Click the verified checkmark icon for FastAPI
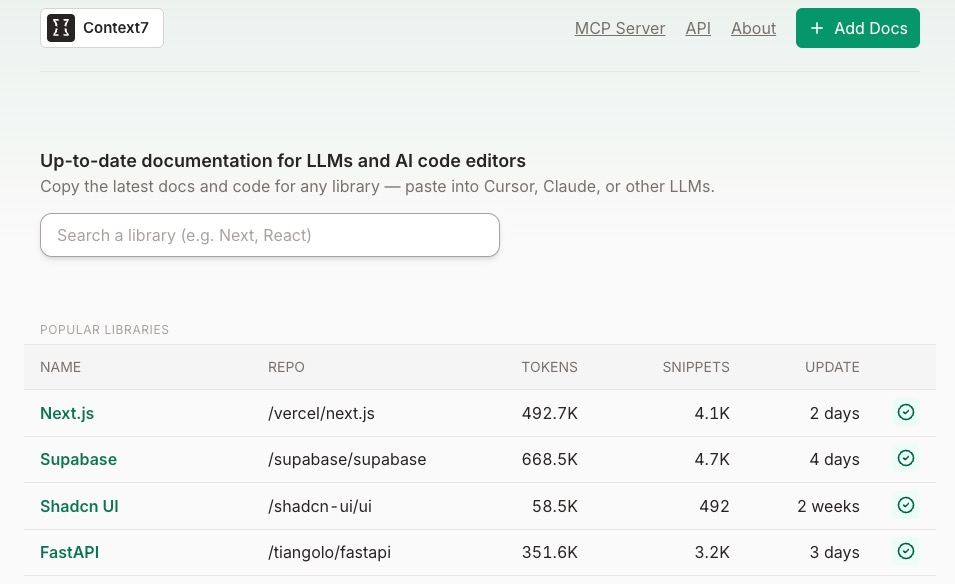955x584 pixels. 906,552
